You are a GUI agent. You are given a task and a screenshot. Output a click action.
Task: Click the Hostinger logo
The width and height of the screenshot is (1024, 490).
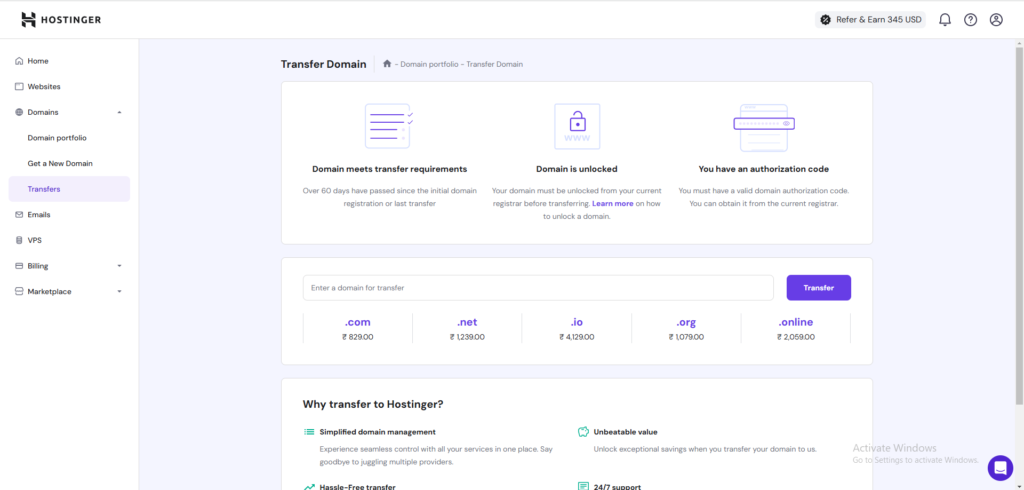point(61,20)
